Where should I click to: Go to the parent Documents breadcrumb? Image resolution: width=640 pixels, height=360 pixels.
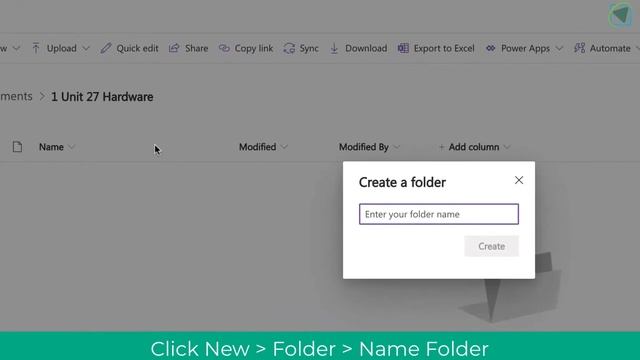(x=16, y=96)
